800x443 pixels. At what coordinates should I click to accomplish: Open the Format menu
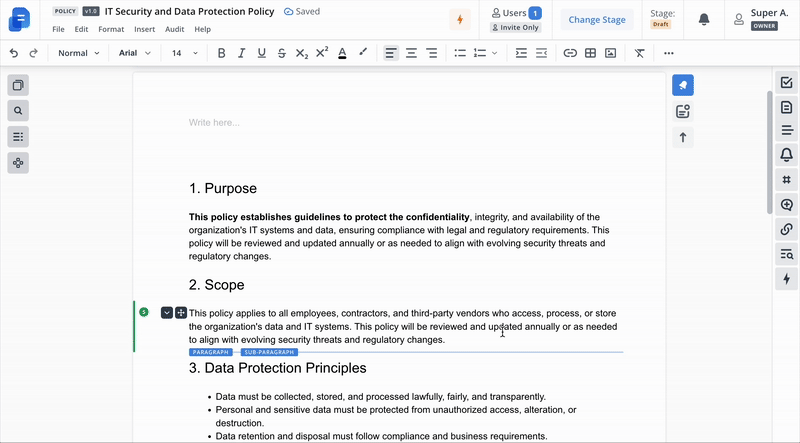click(x=111, y=30)
